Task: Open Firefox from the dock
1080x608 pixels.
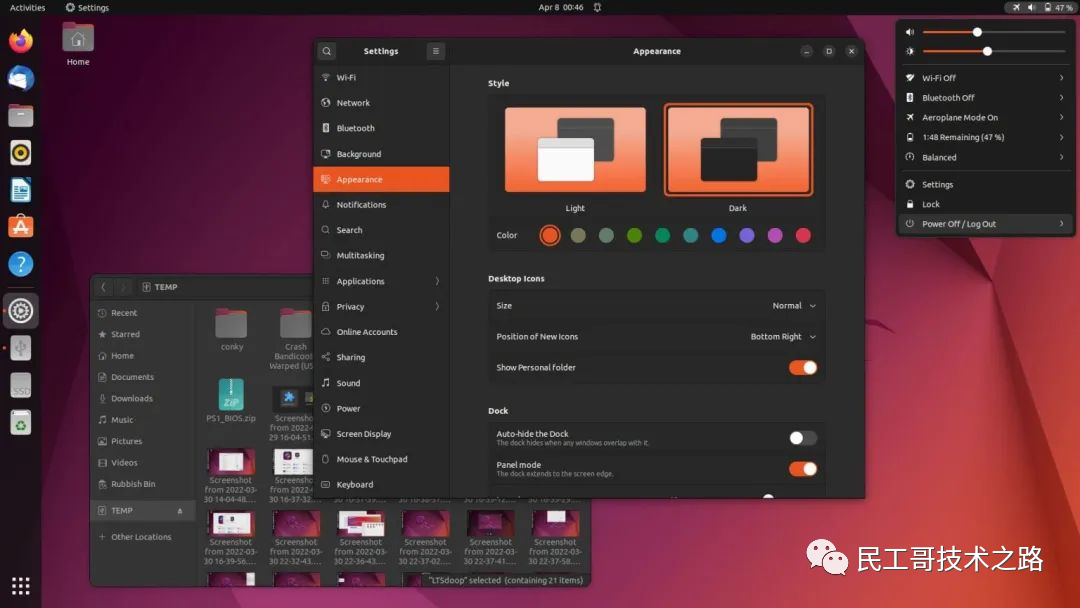Action: pos(21,41)
